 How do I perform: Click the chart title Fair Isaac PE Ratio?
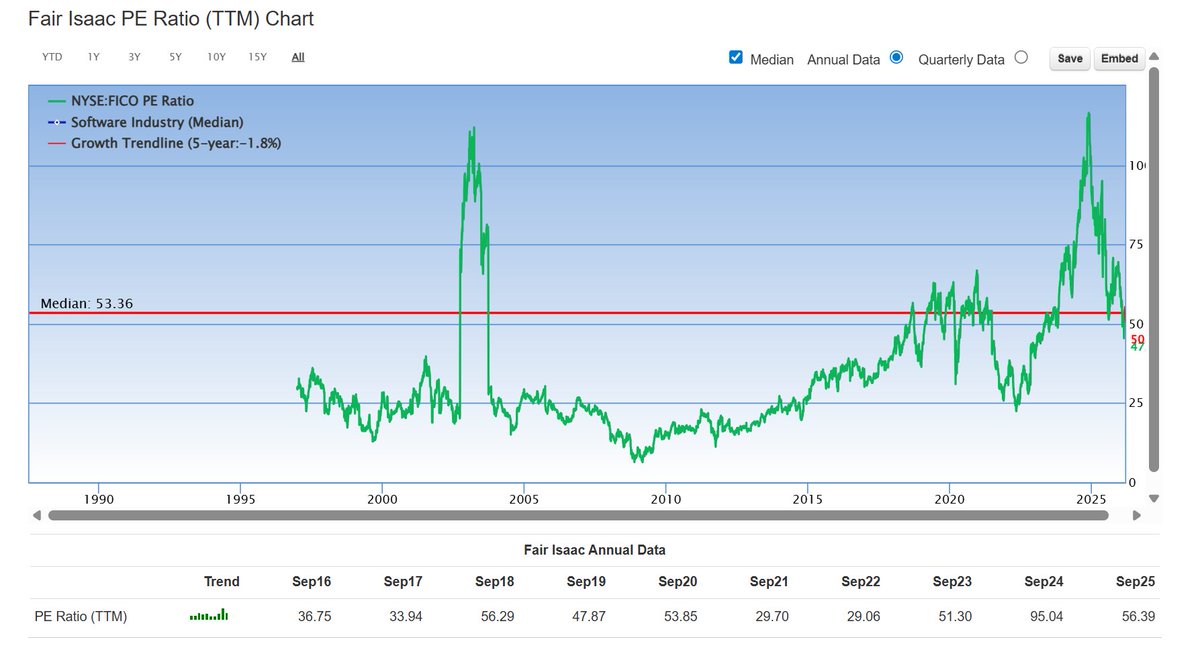(x=170, y=18)
